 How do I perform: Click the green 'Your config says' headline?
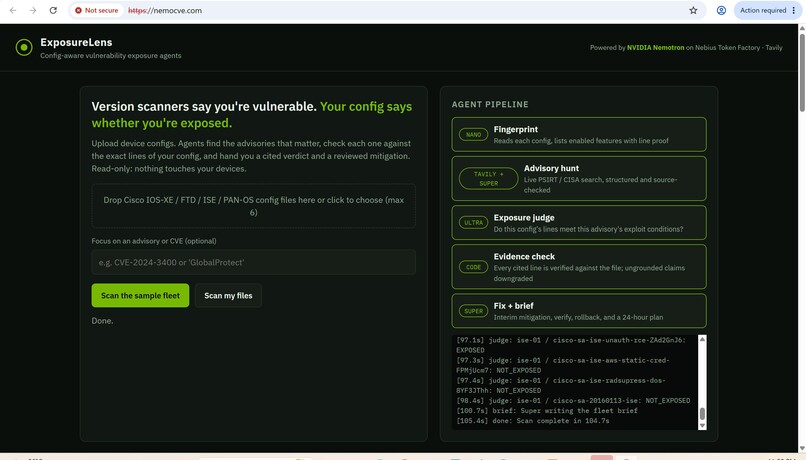pyautogui.click(x=366, y=106)
